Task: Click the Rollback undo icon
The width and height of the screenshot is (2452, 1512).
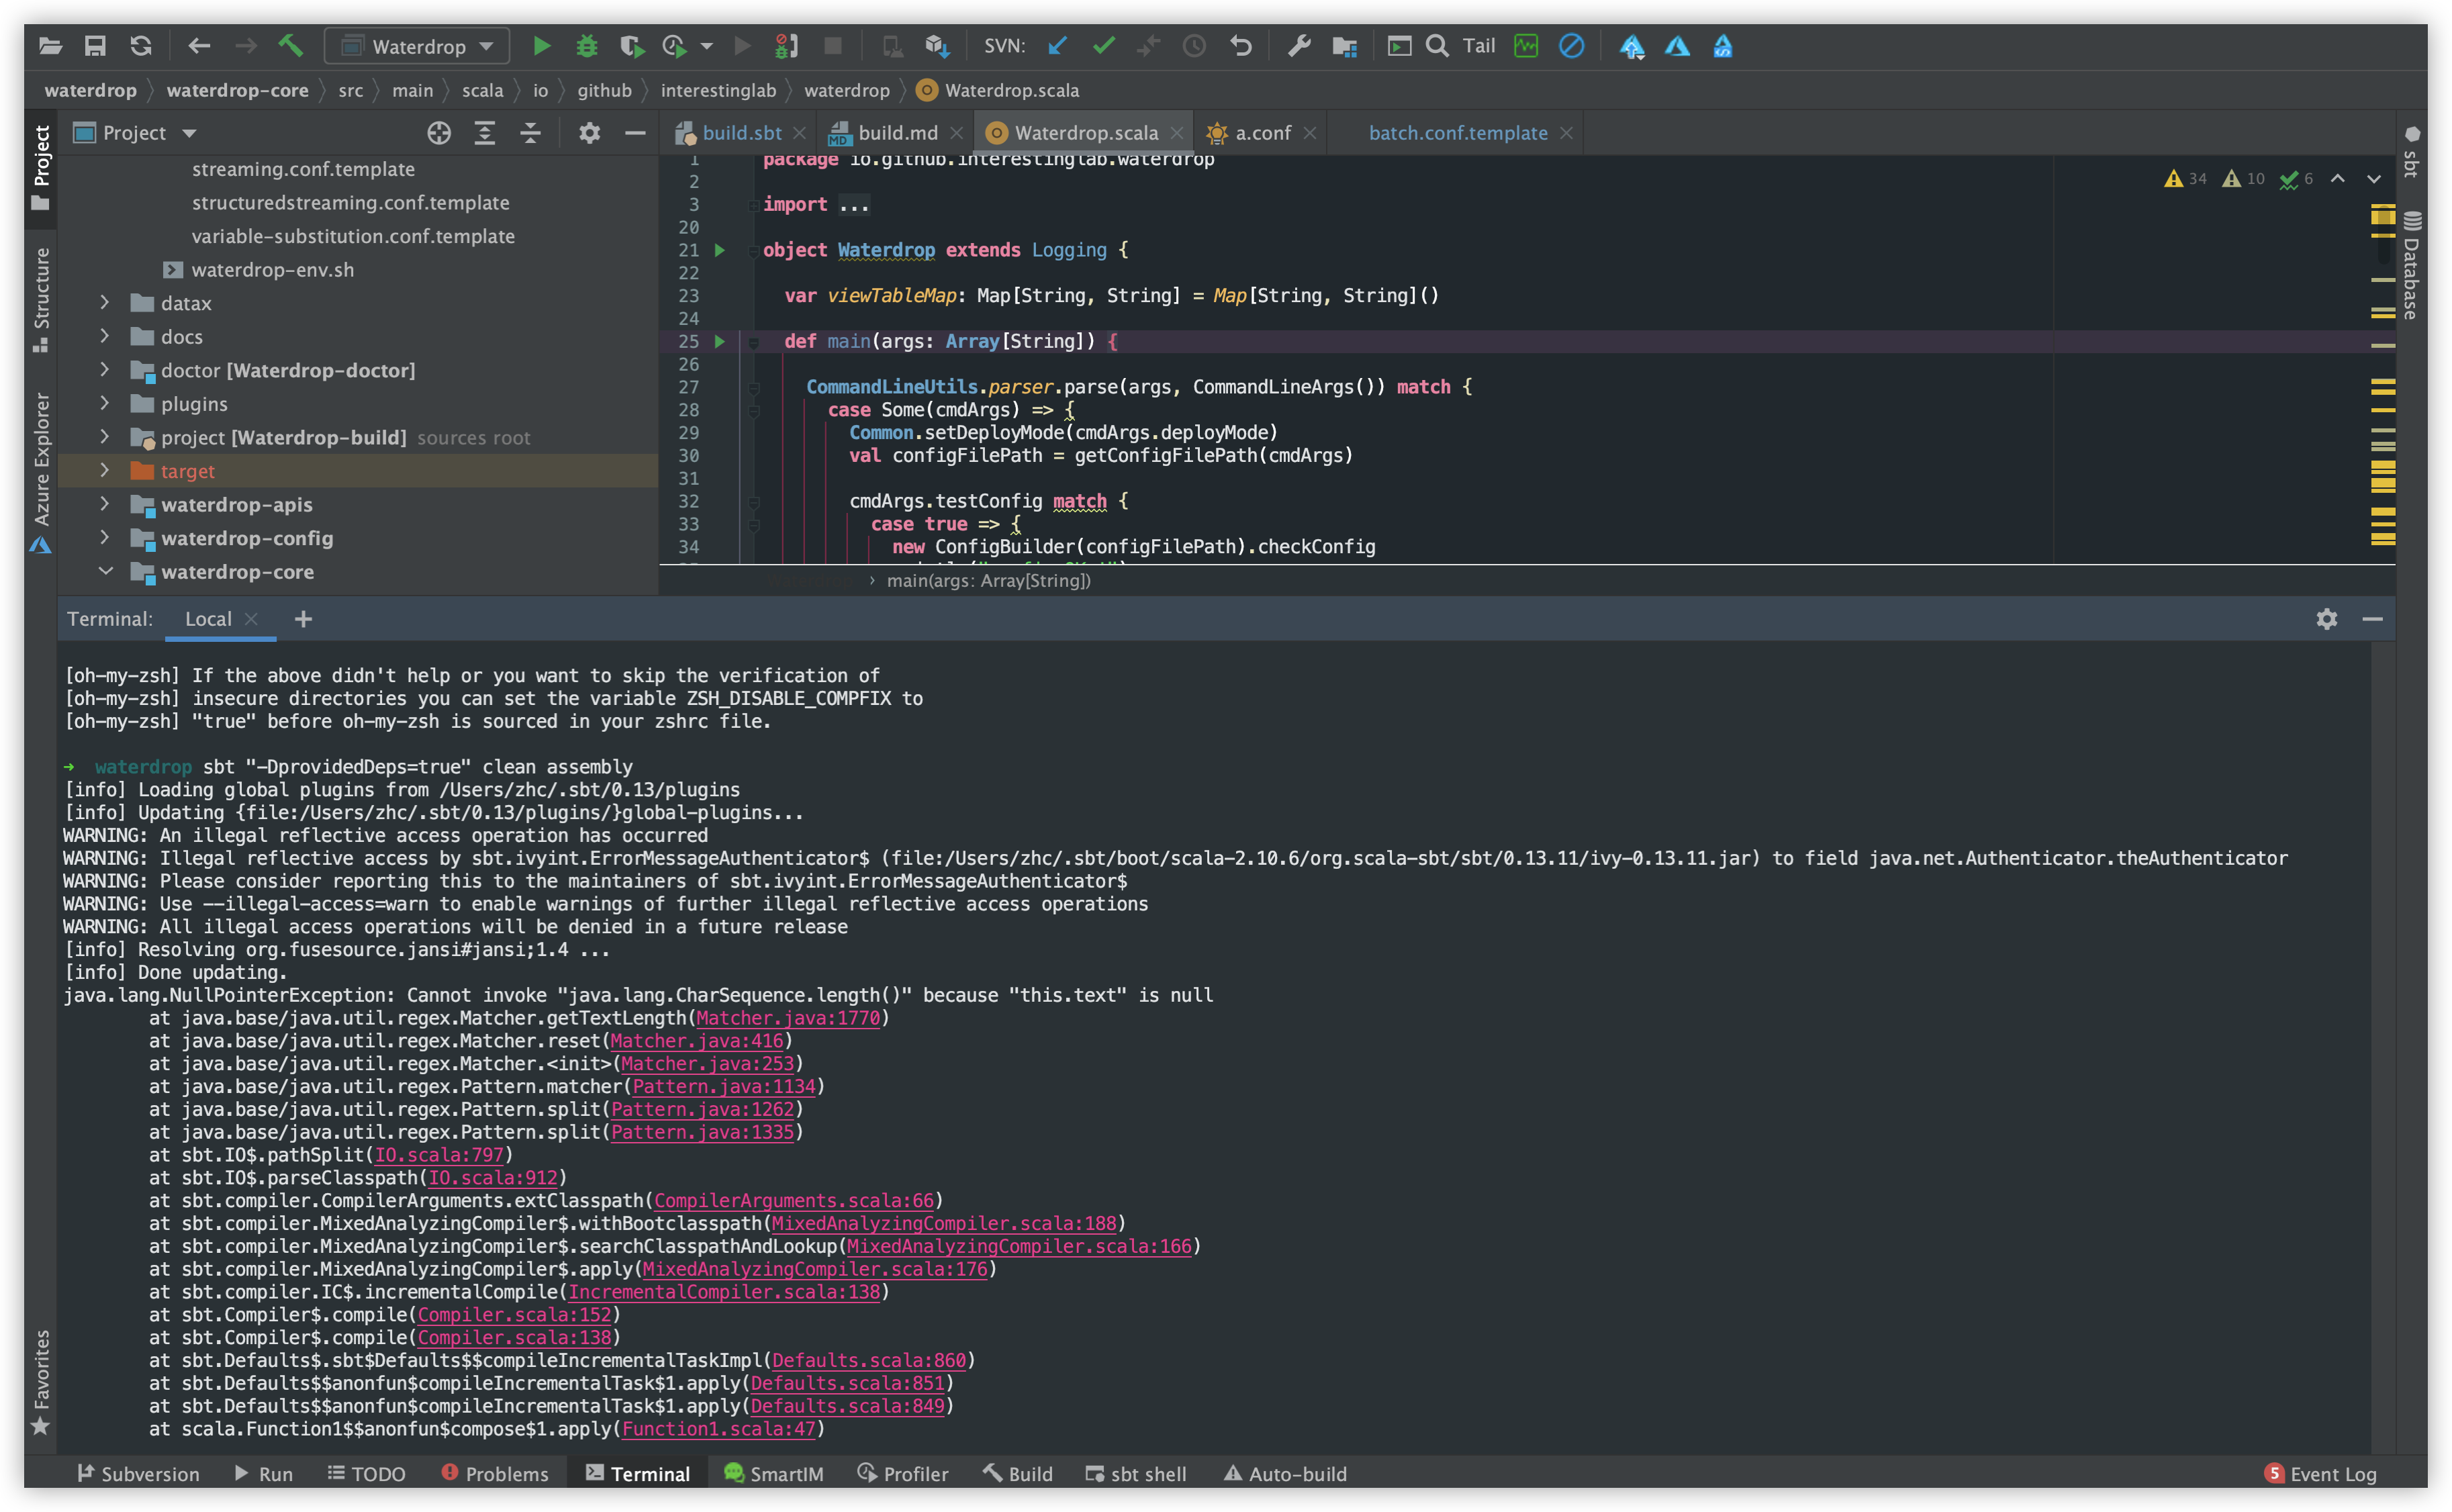Action: click(x=1241, y=46)
